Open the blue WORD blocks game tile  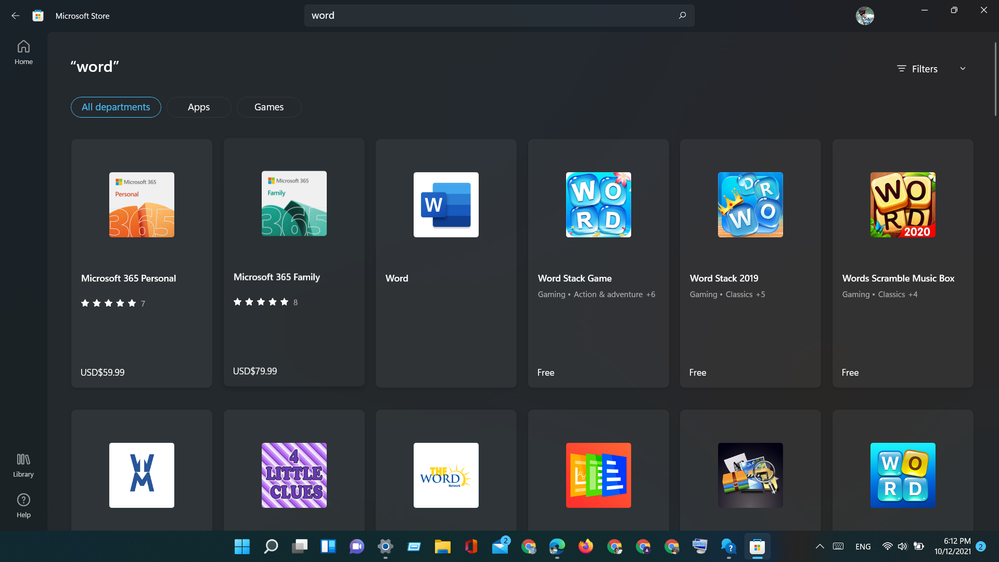[903, 475]
